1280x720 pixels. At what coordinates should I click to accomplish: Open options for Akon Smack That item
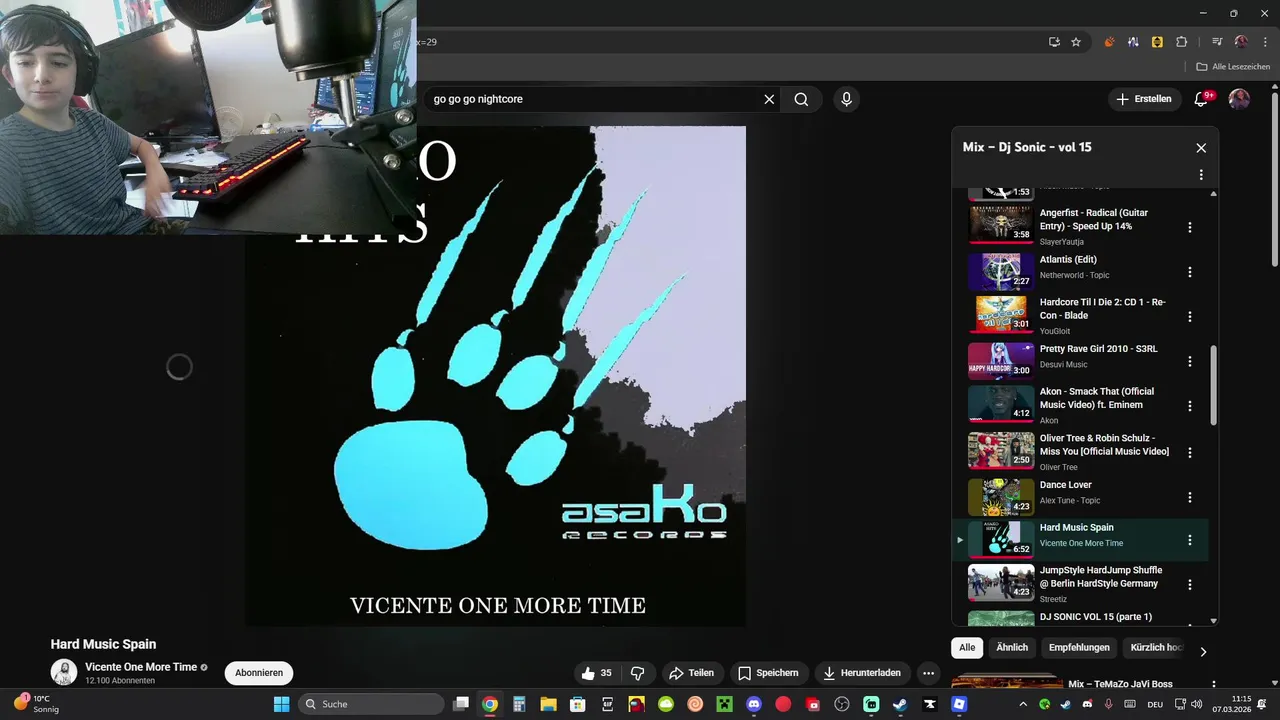1190,406
